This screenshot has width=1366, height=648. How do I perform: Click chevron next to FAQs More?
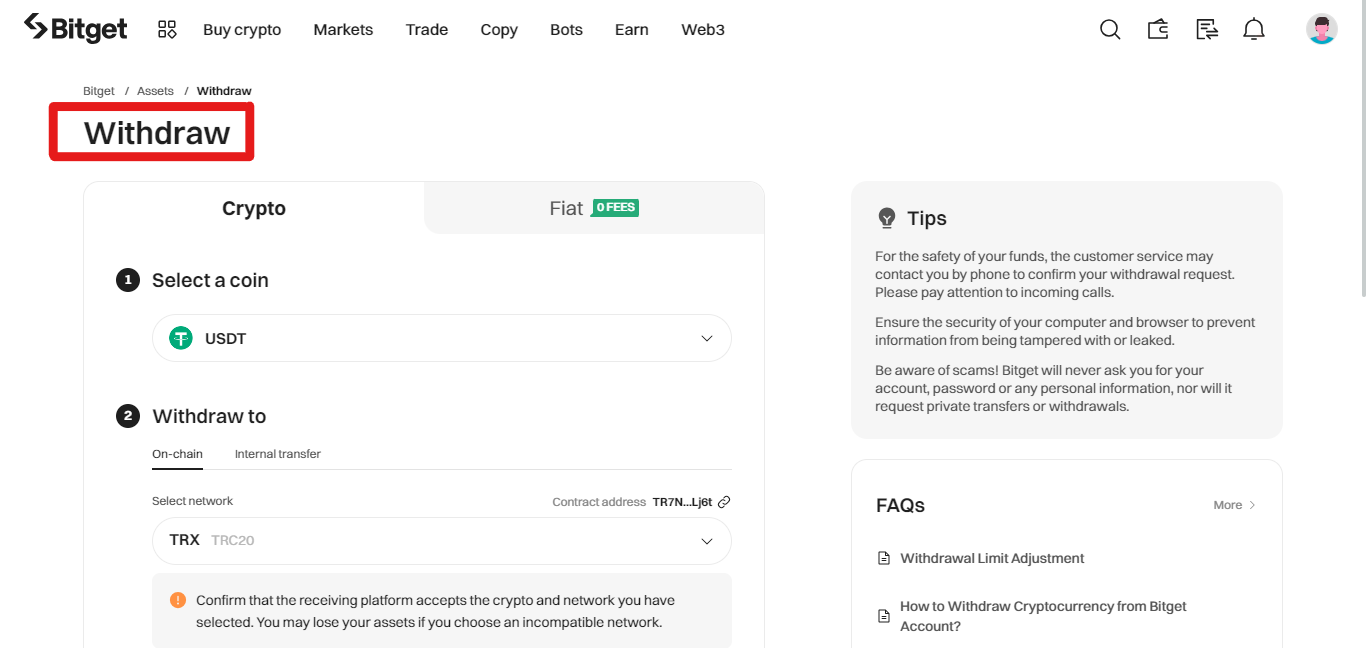coord(1252,505)
